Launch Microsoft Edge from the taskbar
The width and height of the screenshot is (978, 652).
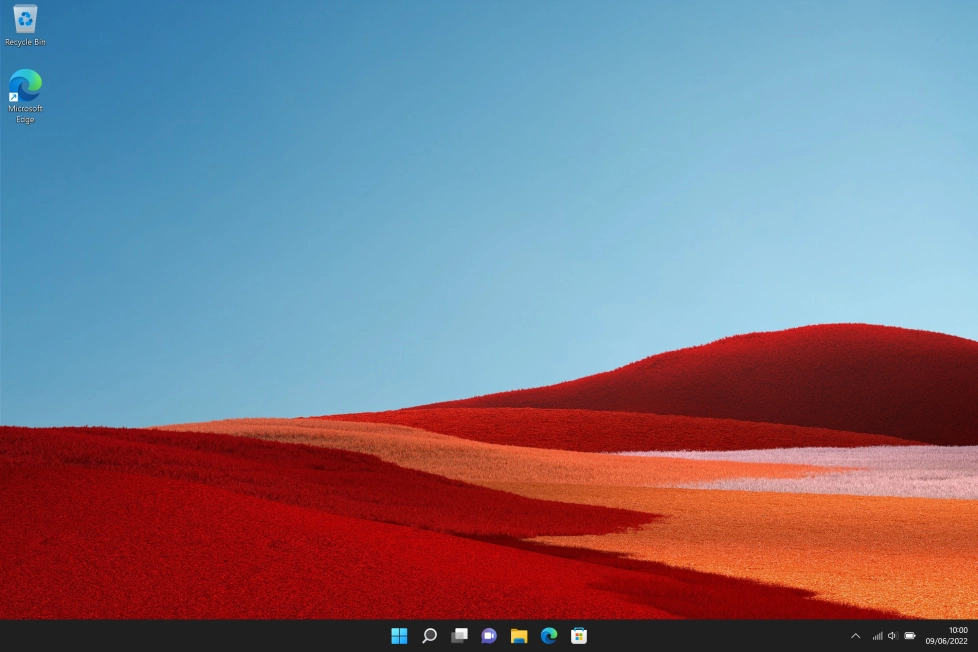coord(548,635)
